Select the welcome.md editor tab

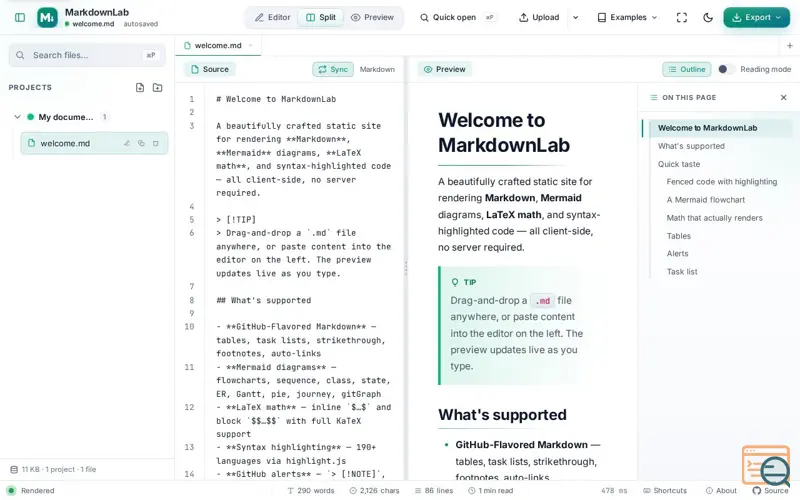218,45
